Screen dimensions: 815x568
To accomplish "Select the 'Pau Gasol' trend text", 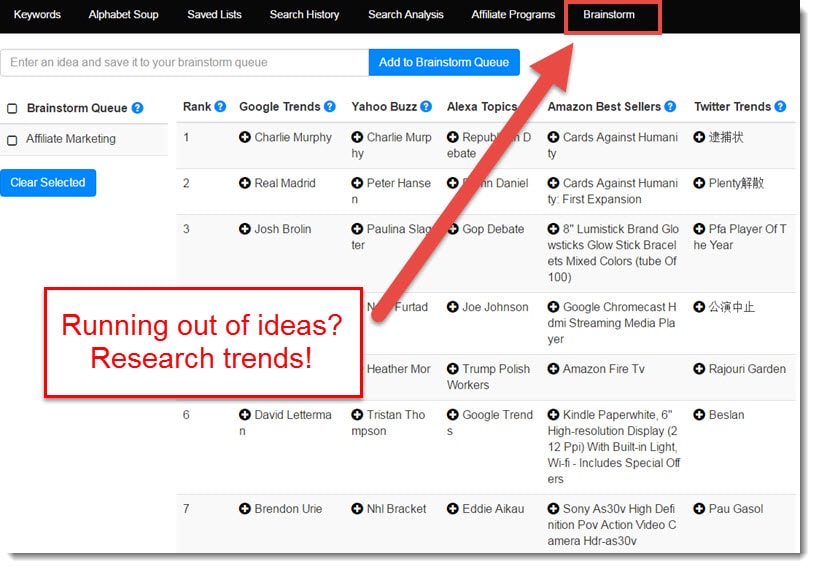I will [736, 509].
